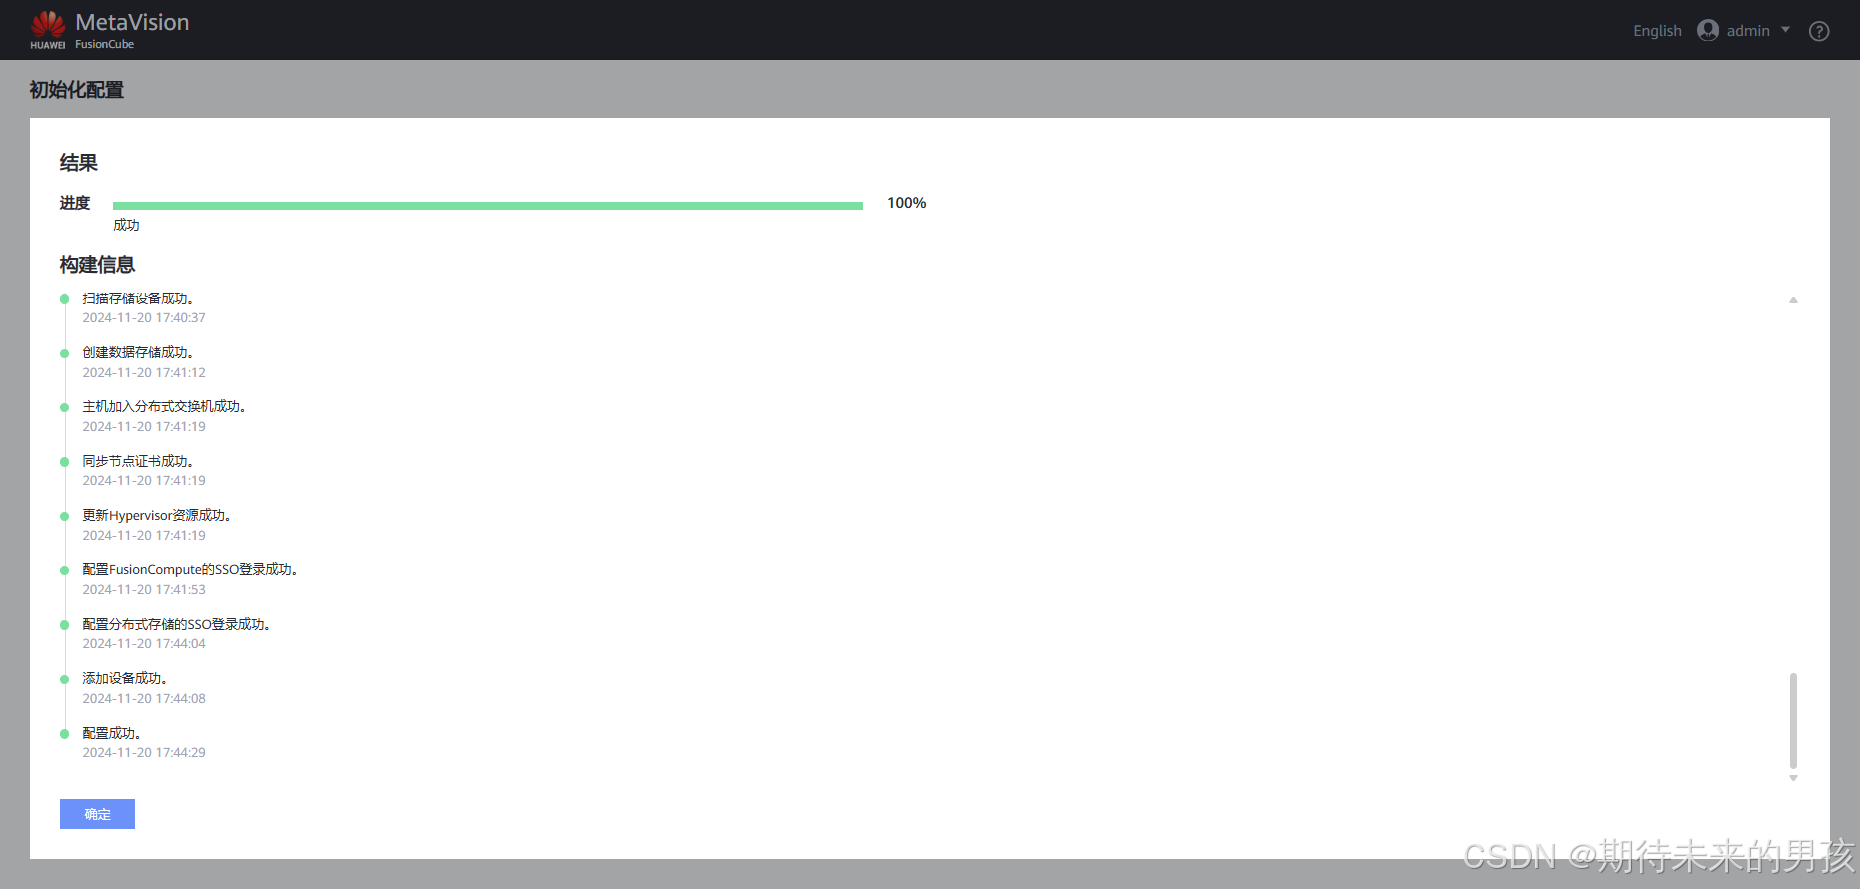Select log entry 主机加入分布式交换机成功
The width and height of the screenshot is (1860, 889).
pyautogui.click(x=164, y=406)
